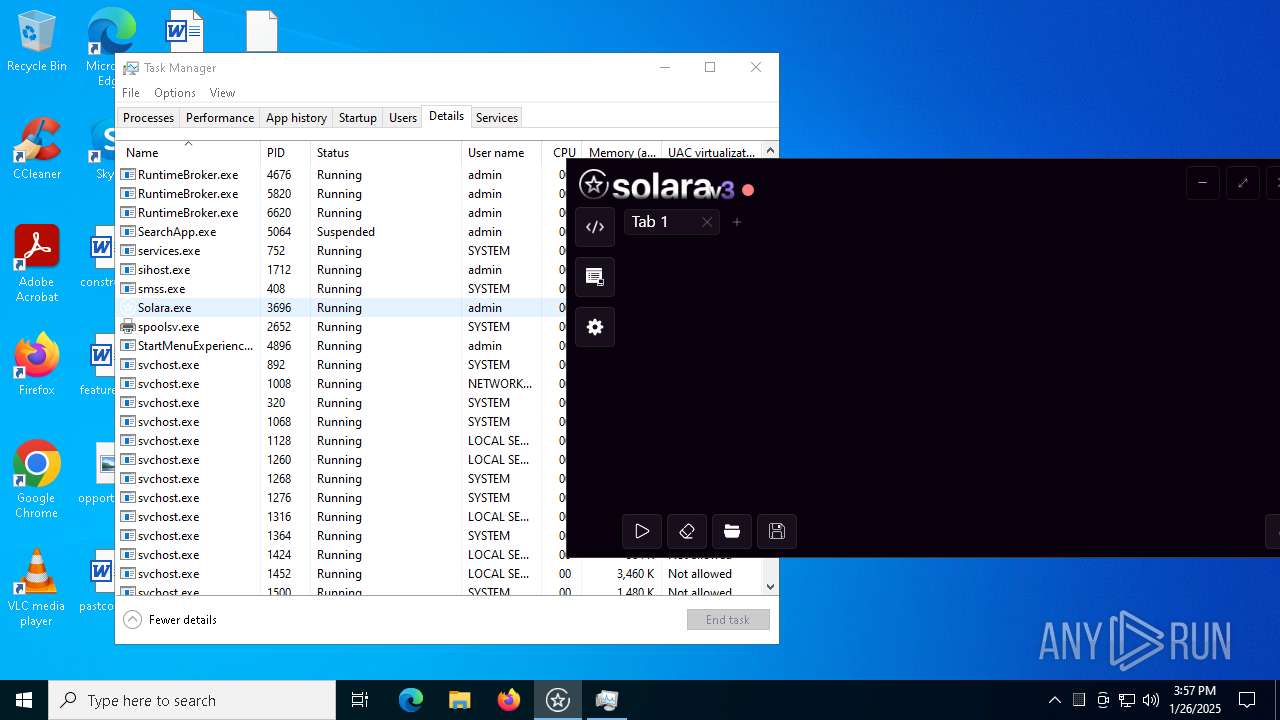Close Tab 1 in Solara
The width and height of the screenshot is (1280, 720).
(707, 222)
